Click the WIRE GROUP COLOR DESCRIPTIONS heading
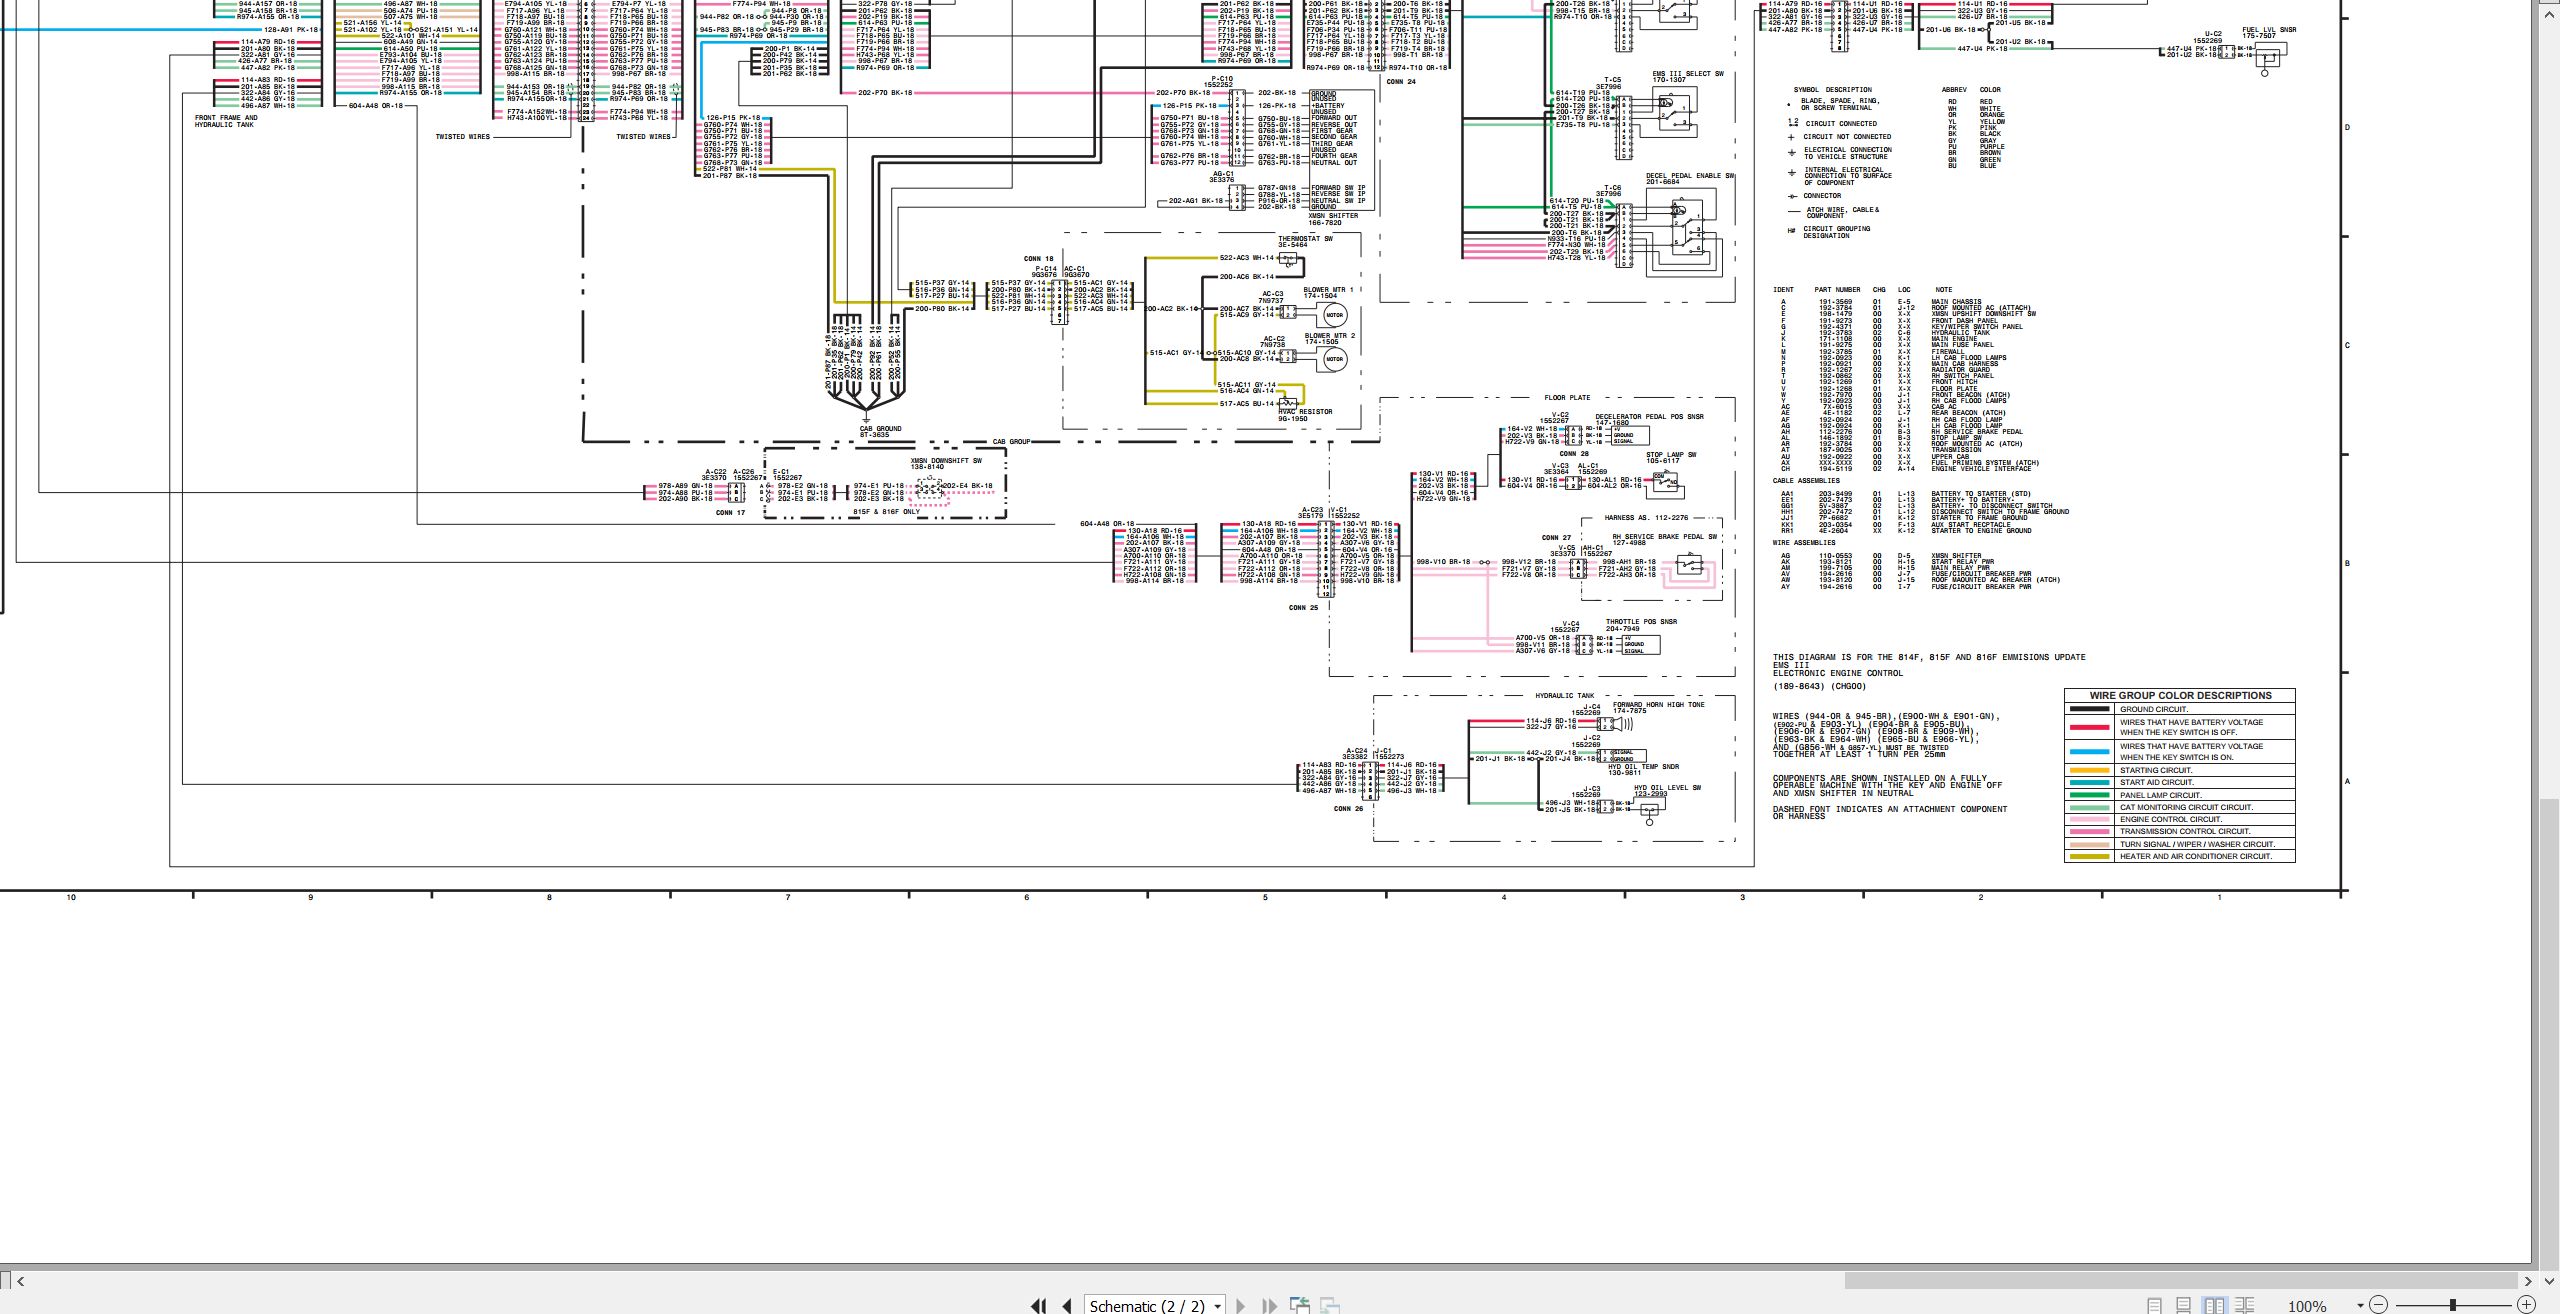The image size is (2560, 1314). pyautogui.click(x=2180, y=695)
